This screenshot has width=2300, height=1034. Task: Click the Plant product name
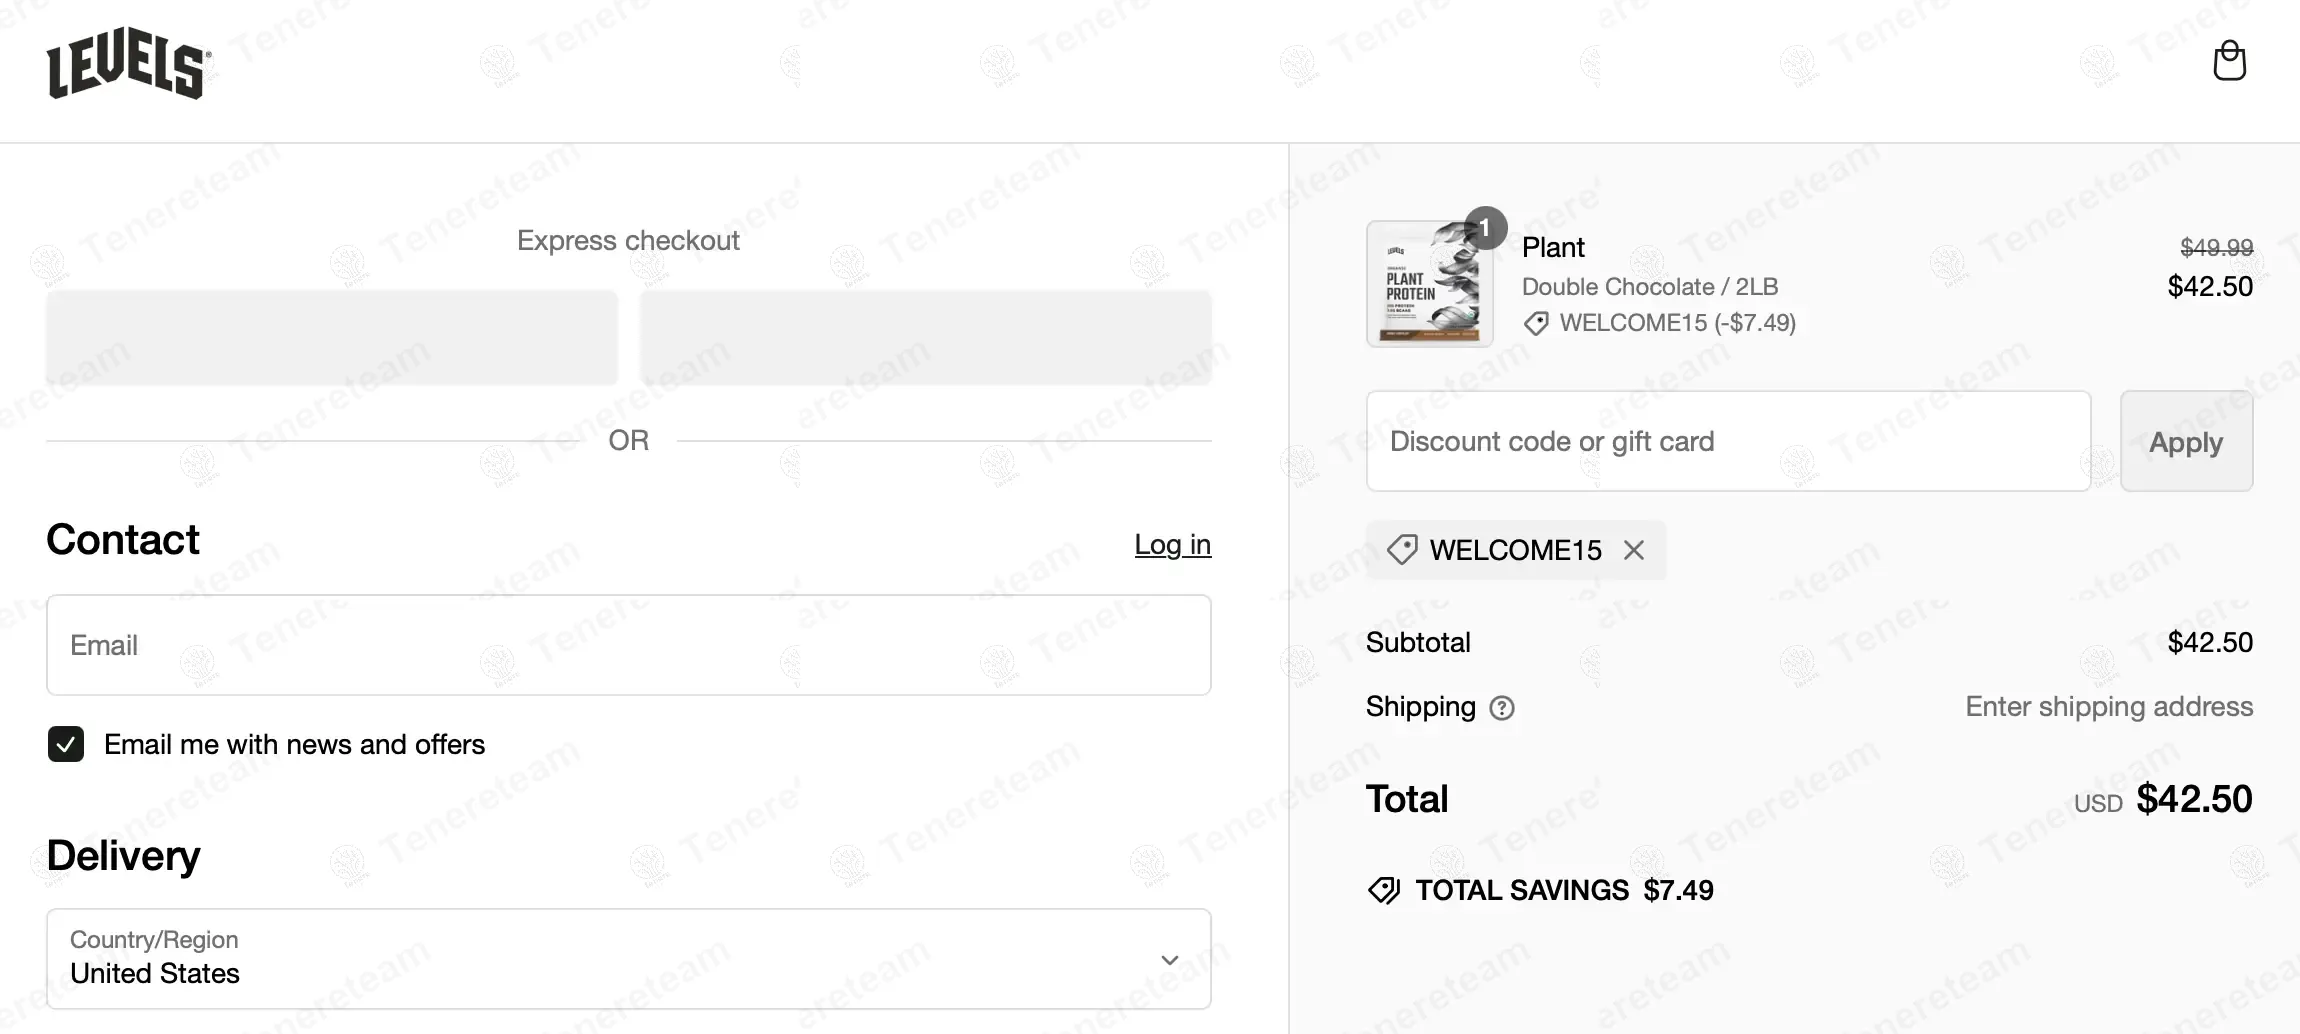click(1553, 247)
